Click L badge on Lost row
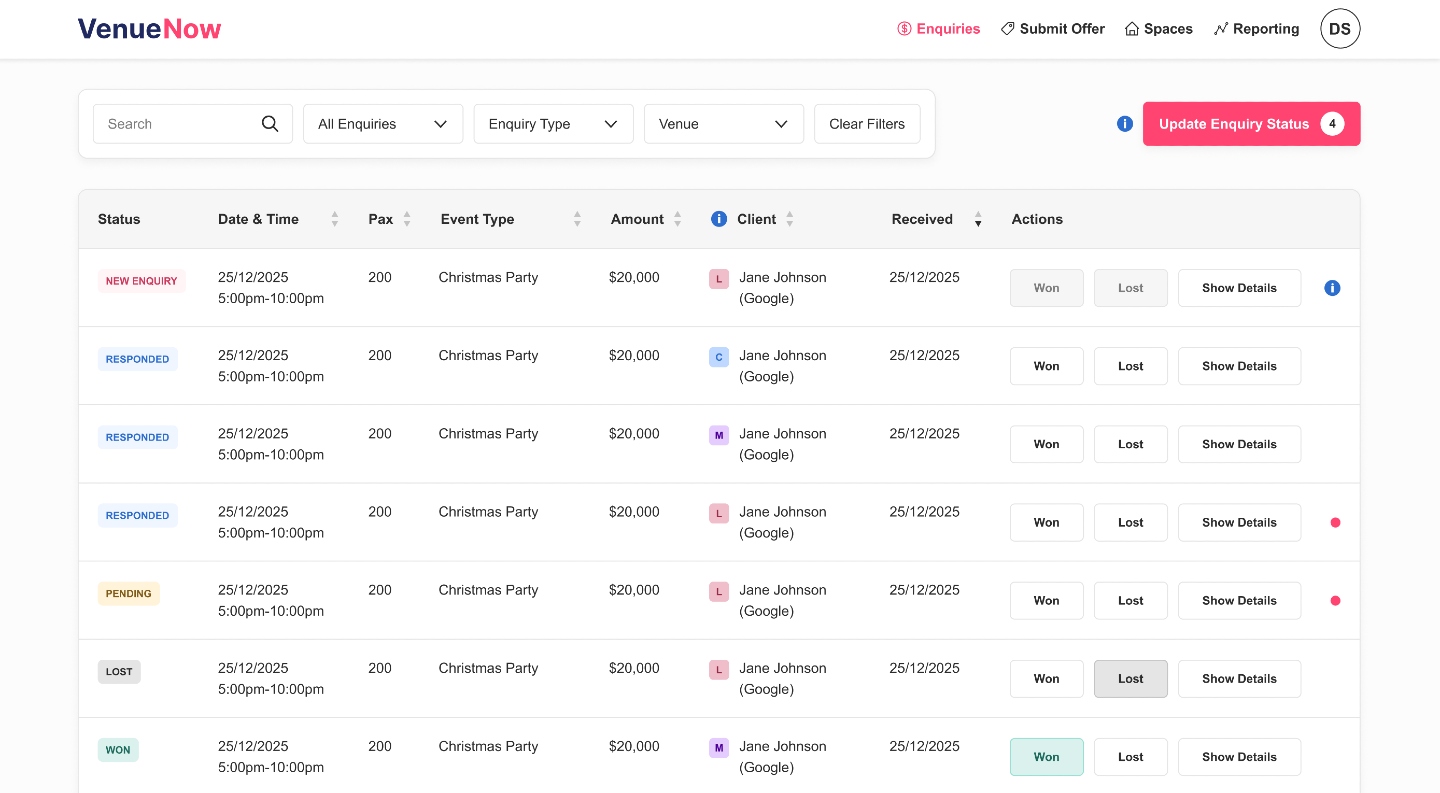 tap(719, 670)
